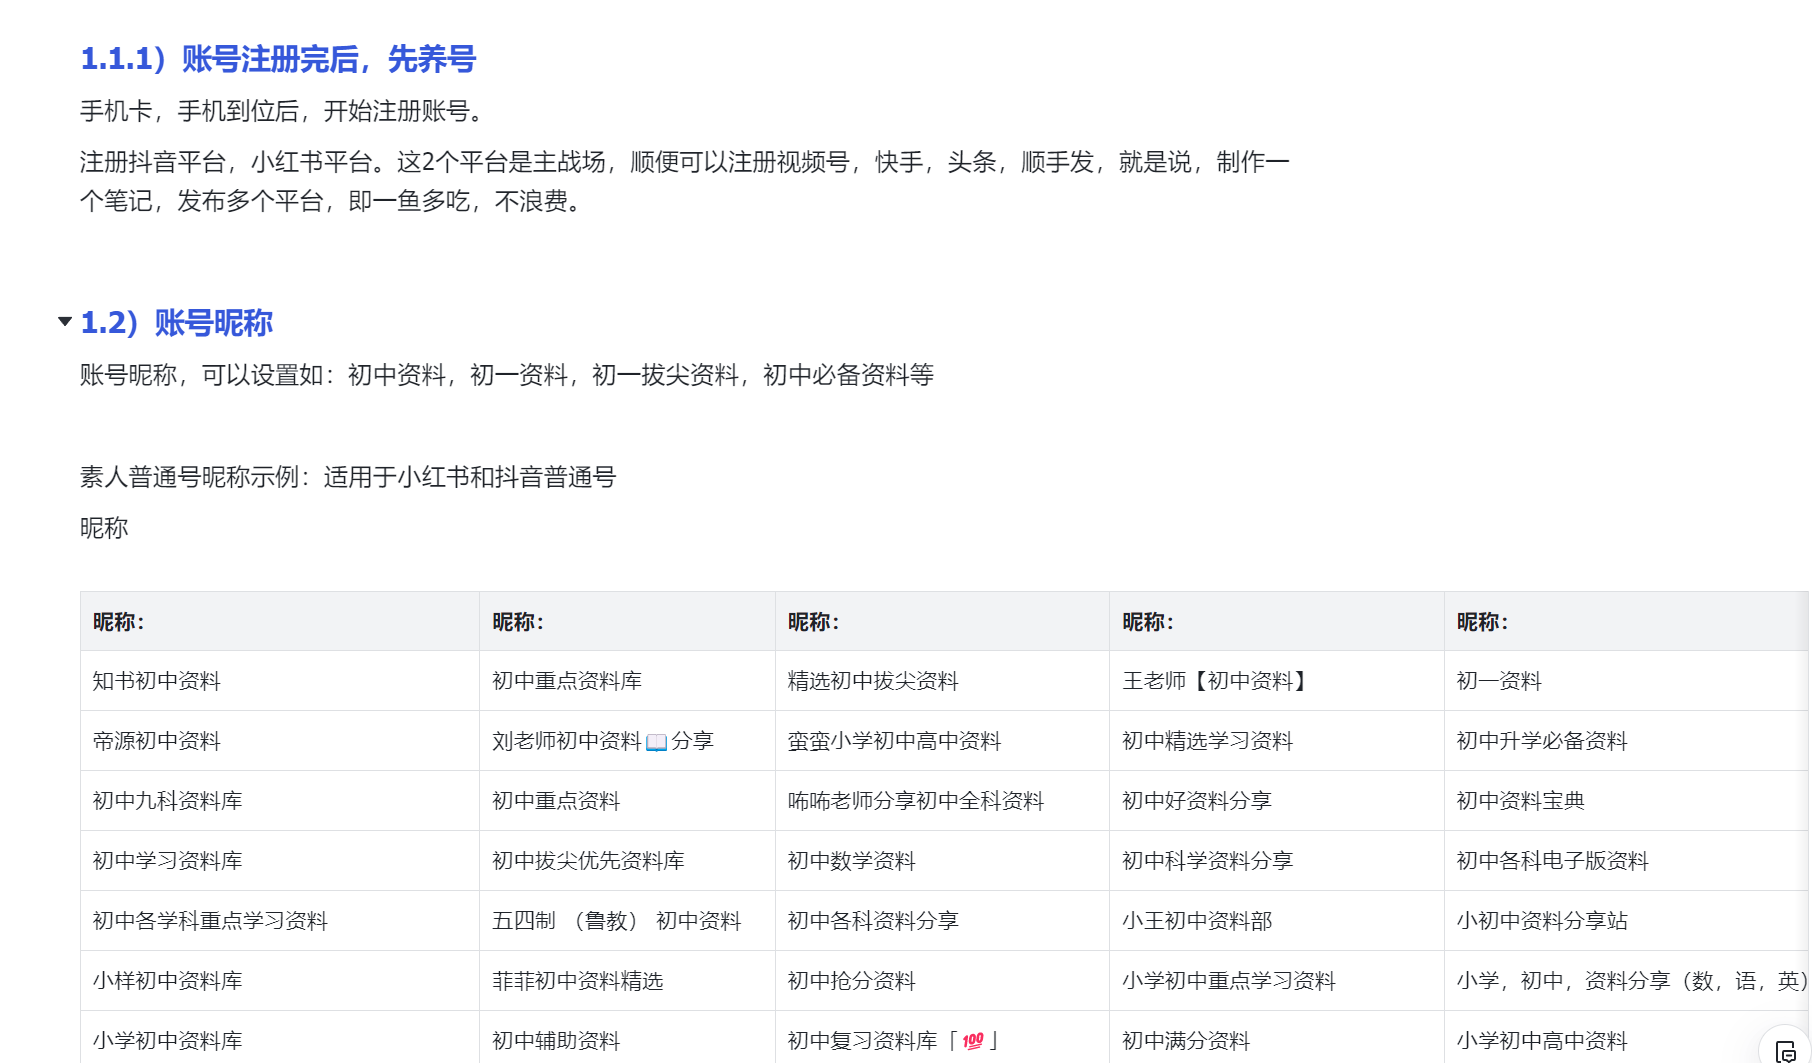This screenshot has height=1063, width=1812.
Task: Select cell 初中满分资料
Action: pos(1277,1038)
